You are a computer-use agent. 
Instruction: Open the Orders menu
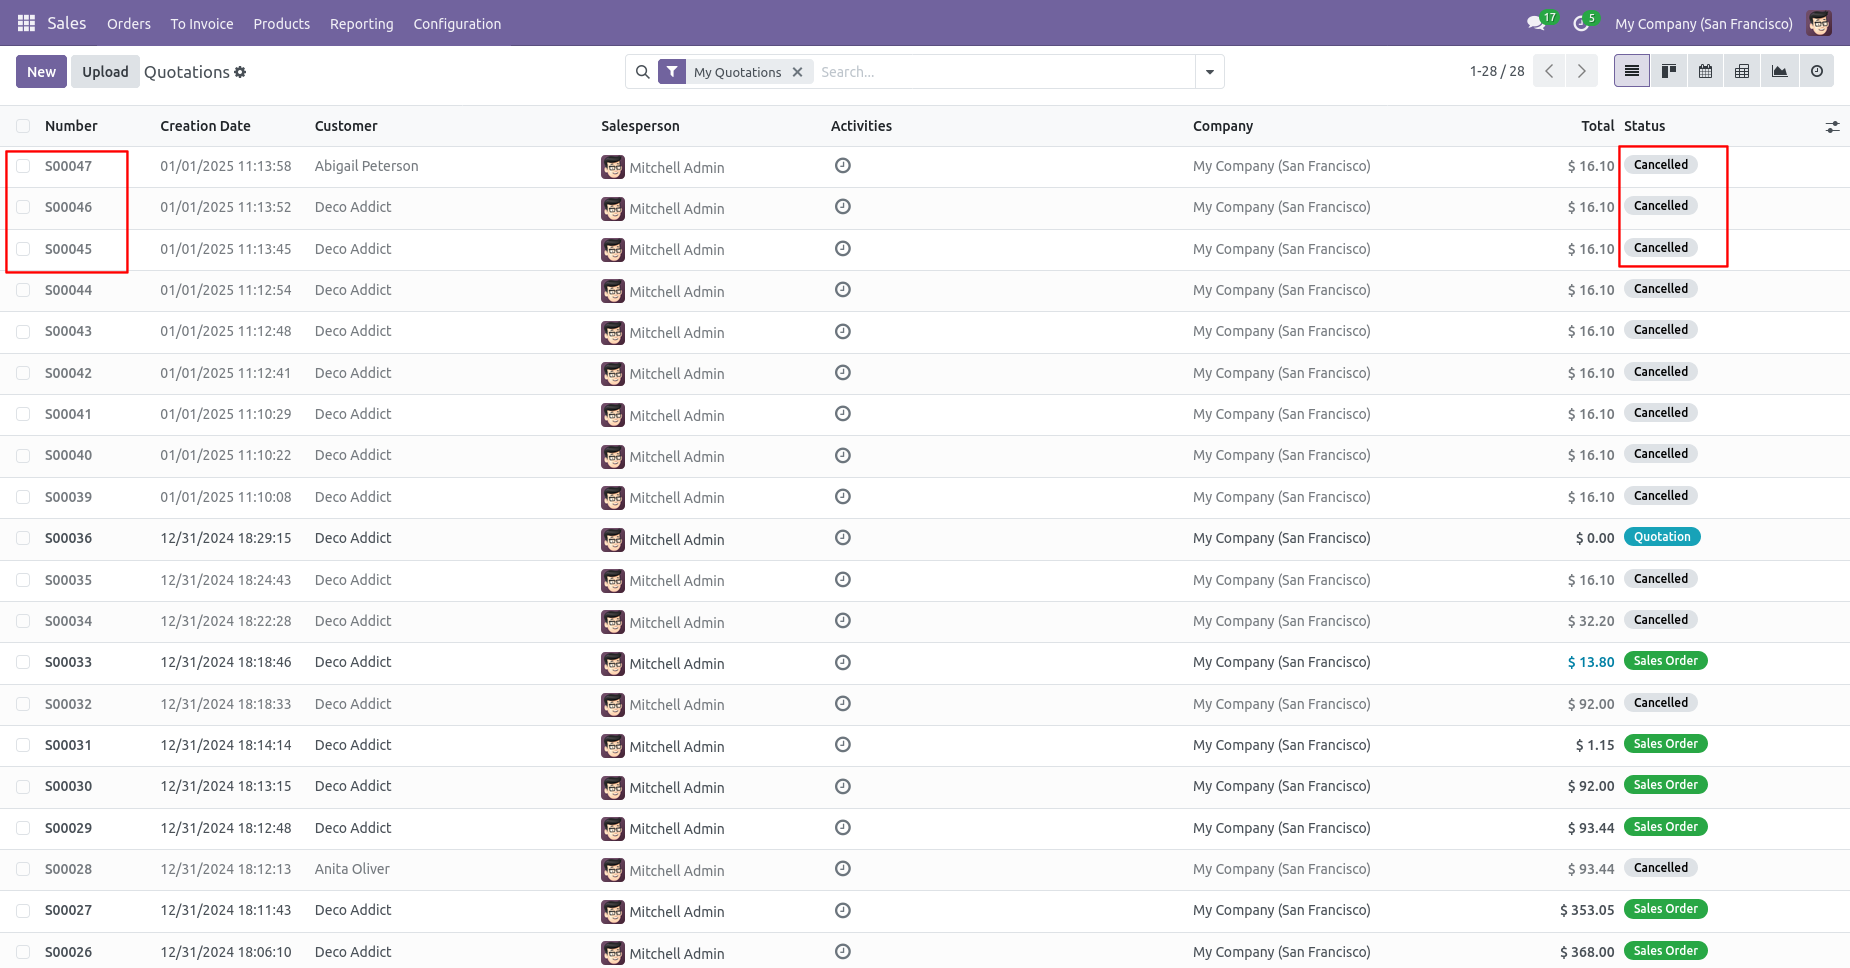click(x=129, y=24)
